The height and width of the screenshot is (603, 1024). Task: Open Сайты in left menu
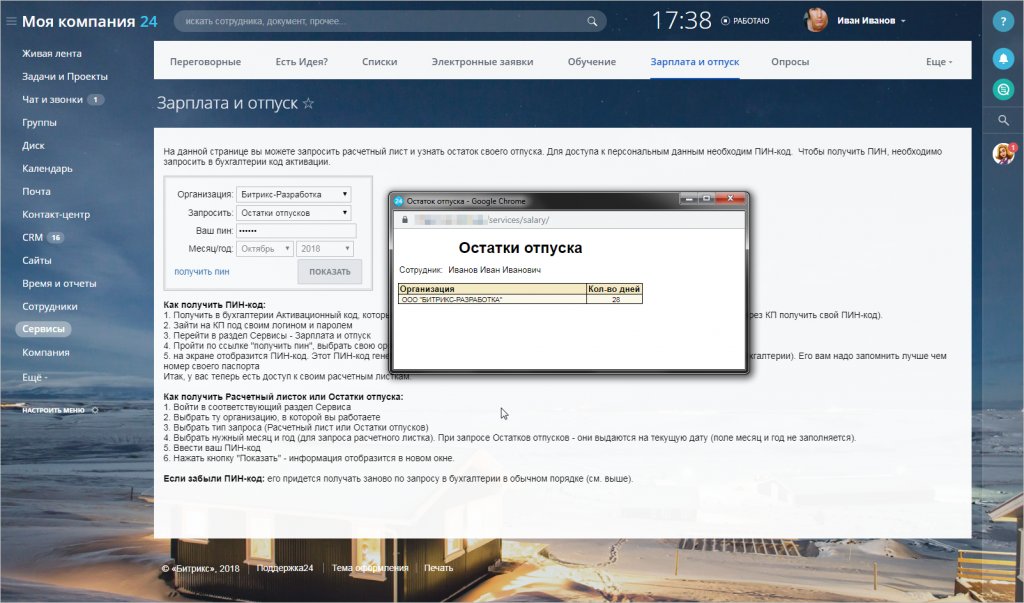click(36, 261)
